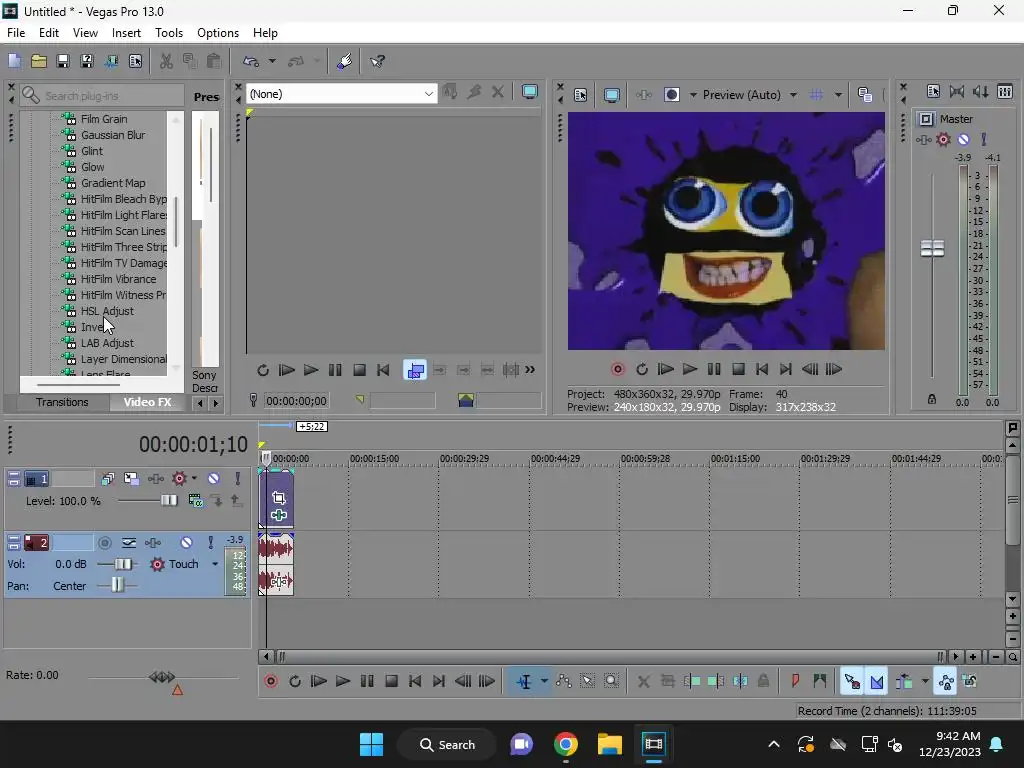Screen dimensions: 1024x768
Task: Switch to the Transitions tab
Action: (x=62, y=402)
